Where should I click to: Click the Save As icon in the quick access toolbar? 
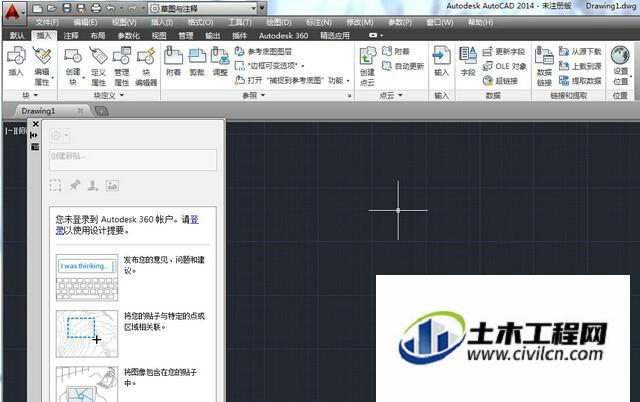tap(81, 8)
